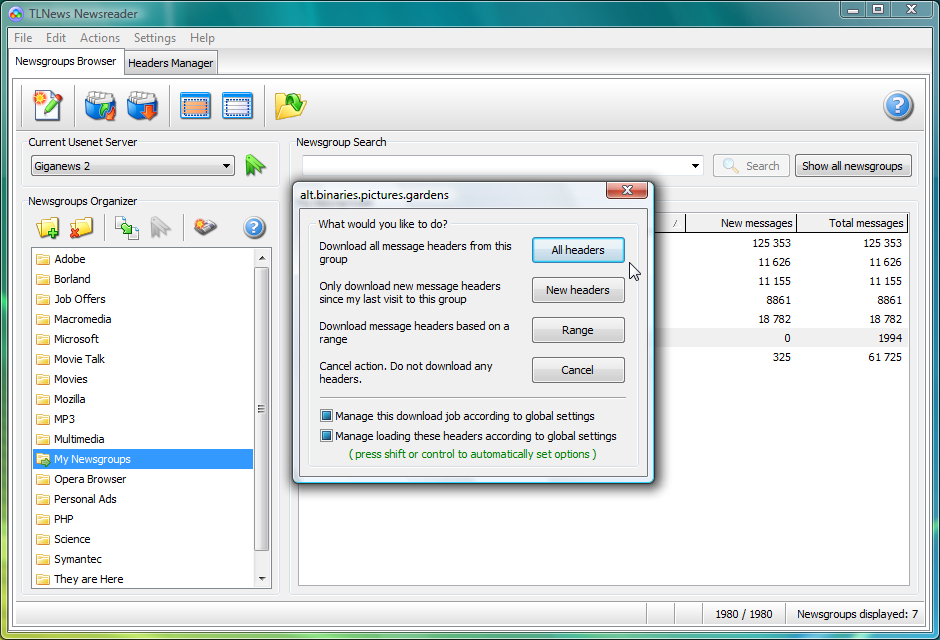This screenshot has width=940, height=640.
Task: Open the Current Usenet Server dropdown
Action: click(227, 166)
